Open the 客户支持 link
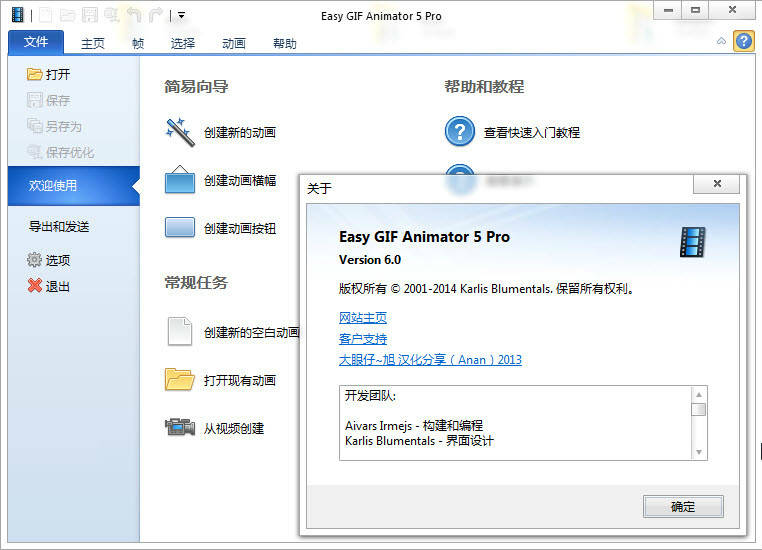The height and width of the screenshot is (550, 762). click(363, 339)
